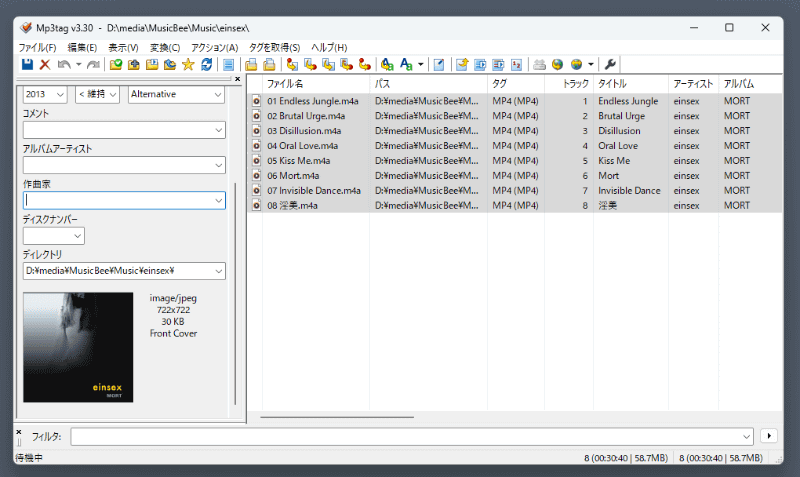Click file icon of 08 淫美.m4a row
Image resolution: width=800 pixels, height=477 pixels.
256,206
